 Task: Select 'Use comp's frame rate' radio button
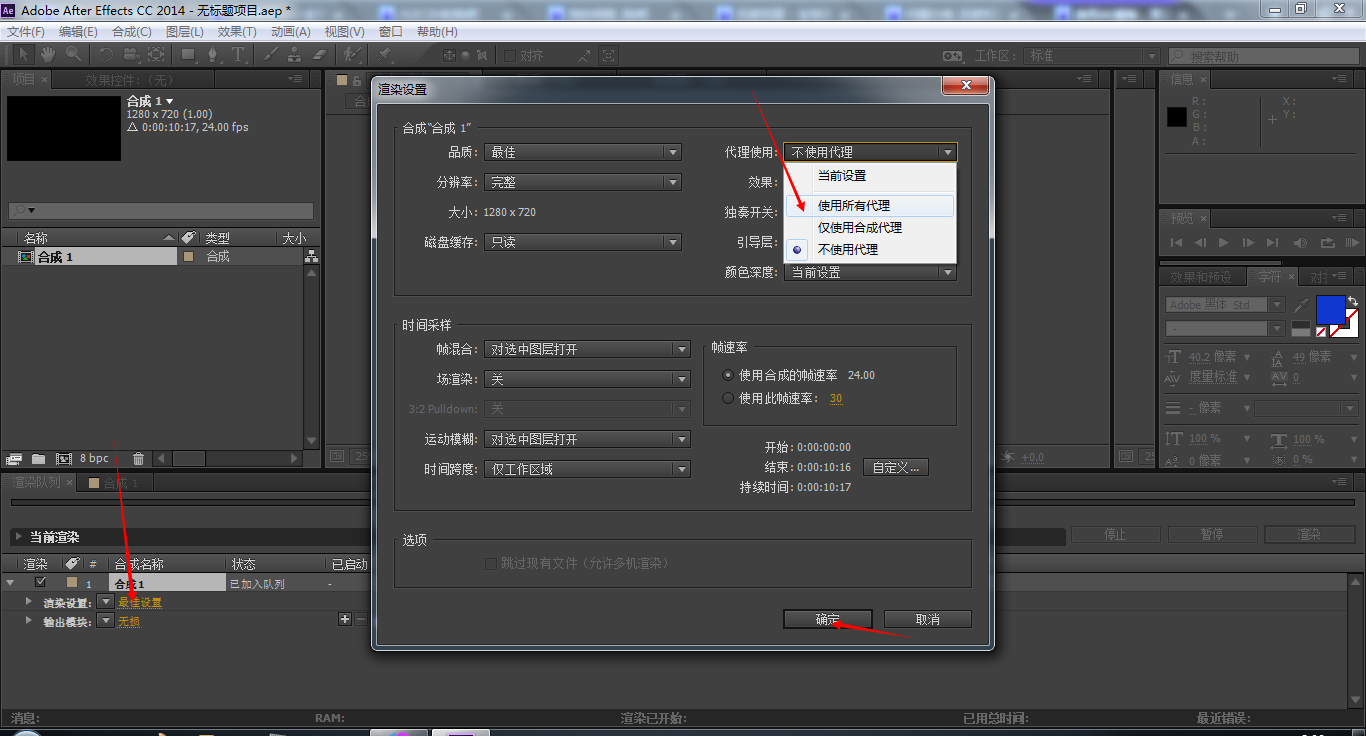[728, 375]
